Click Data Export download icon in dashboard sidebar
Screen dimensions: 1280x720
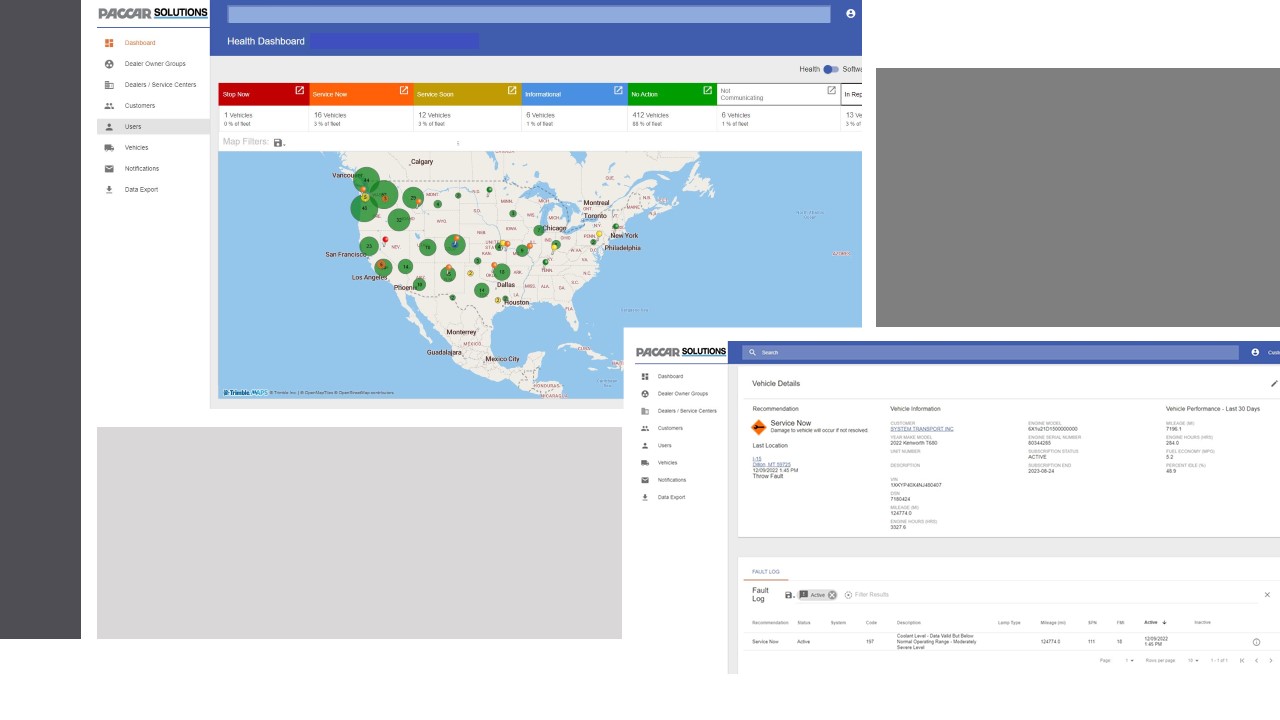tap(109, 190)
